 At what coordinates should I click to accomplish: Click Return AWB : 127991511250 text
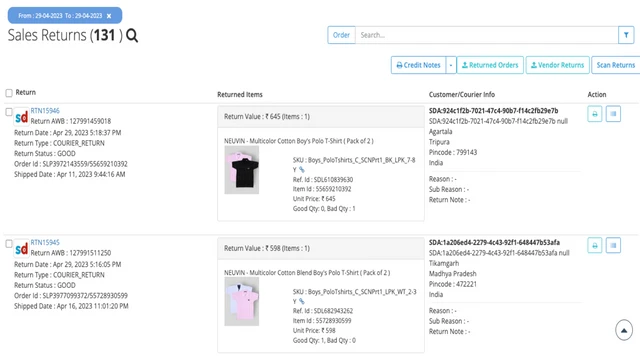[71, 253]
